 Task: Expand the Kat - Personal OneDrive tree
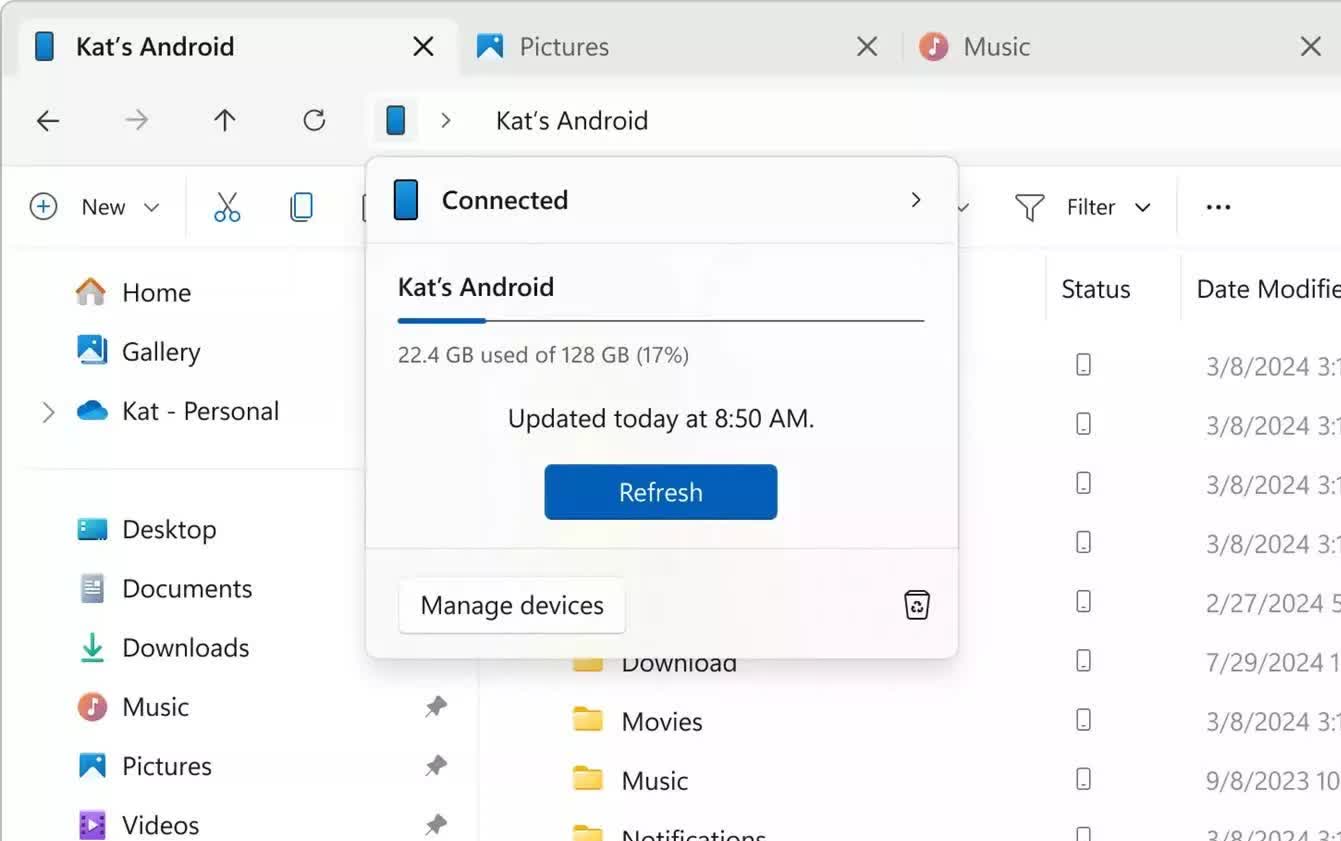pyautogui.click(x=48, y=412)
